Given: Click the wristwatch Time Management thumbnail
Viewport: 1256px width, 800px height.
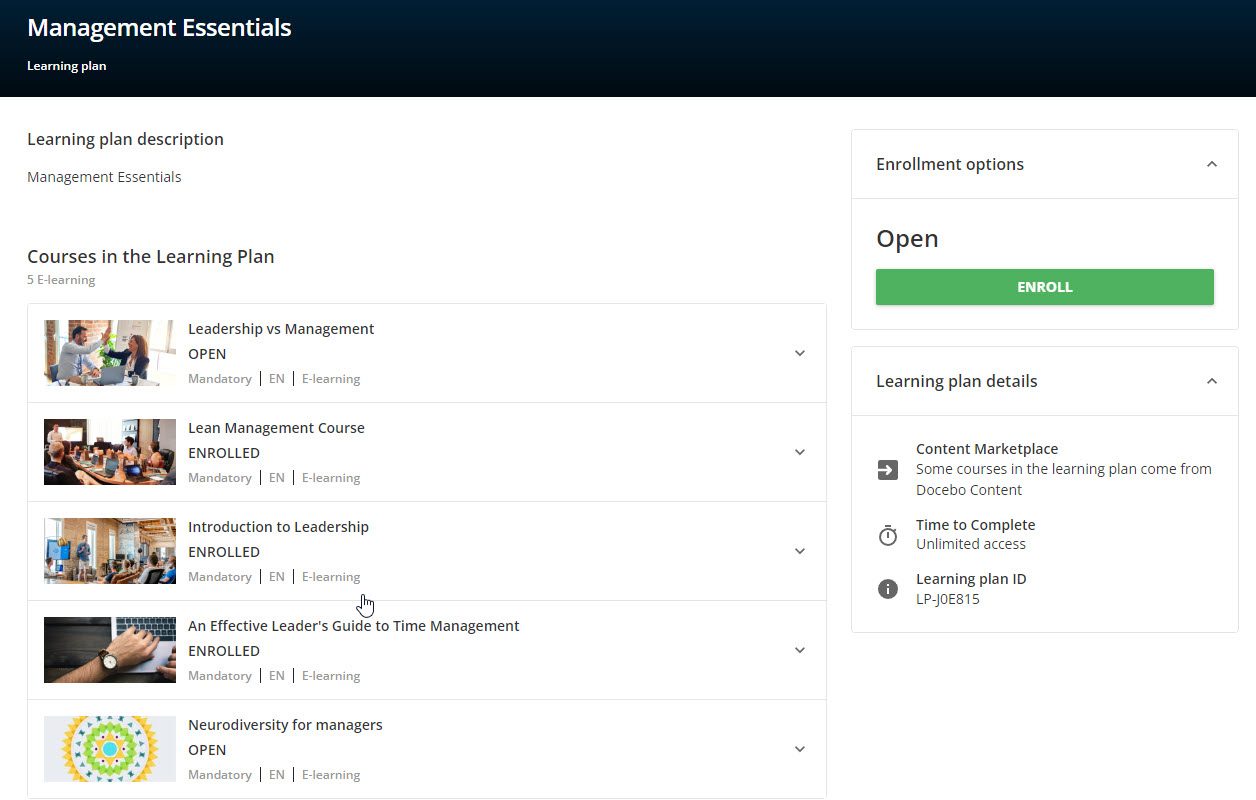Looking at the screenshot, I should click(110, 650).
